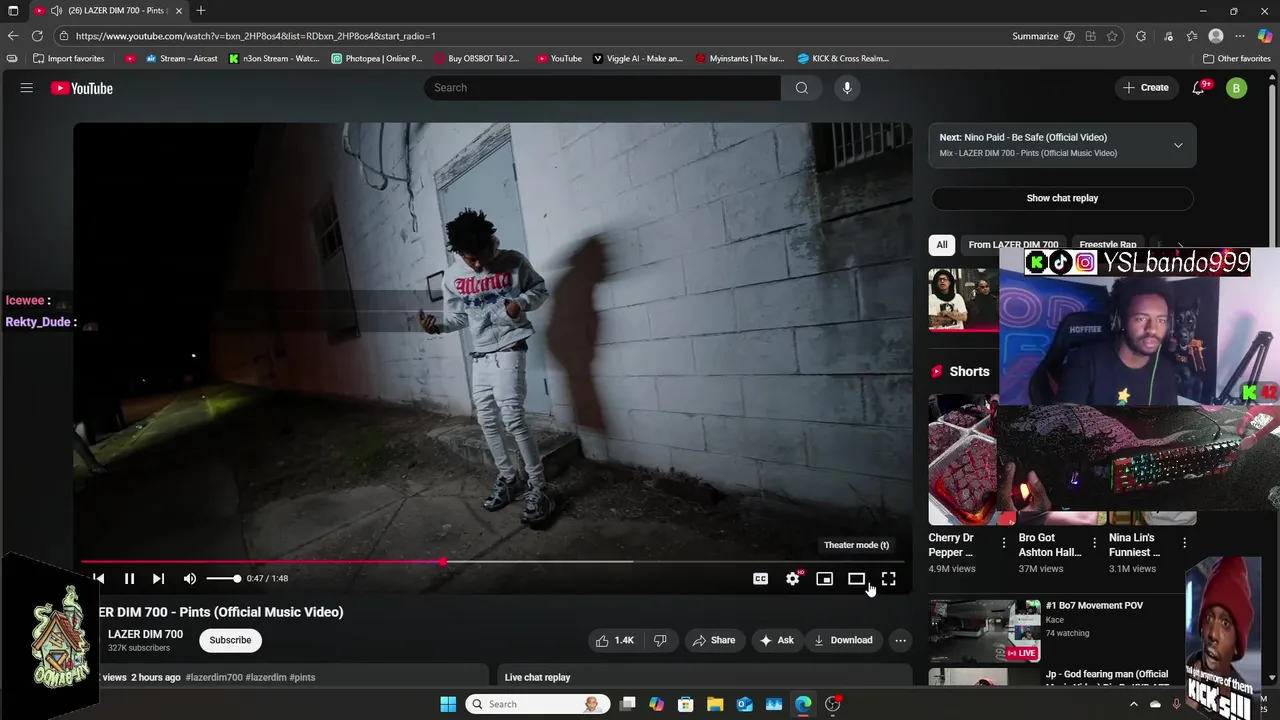Show chat replay
Viewport: 1280px width, 720px height.
(1062, 198)
